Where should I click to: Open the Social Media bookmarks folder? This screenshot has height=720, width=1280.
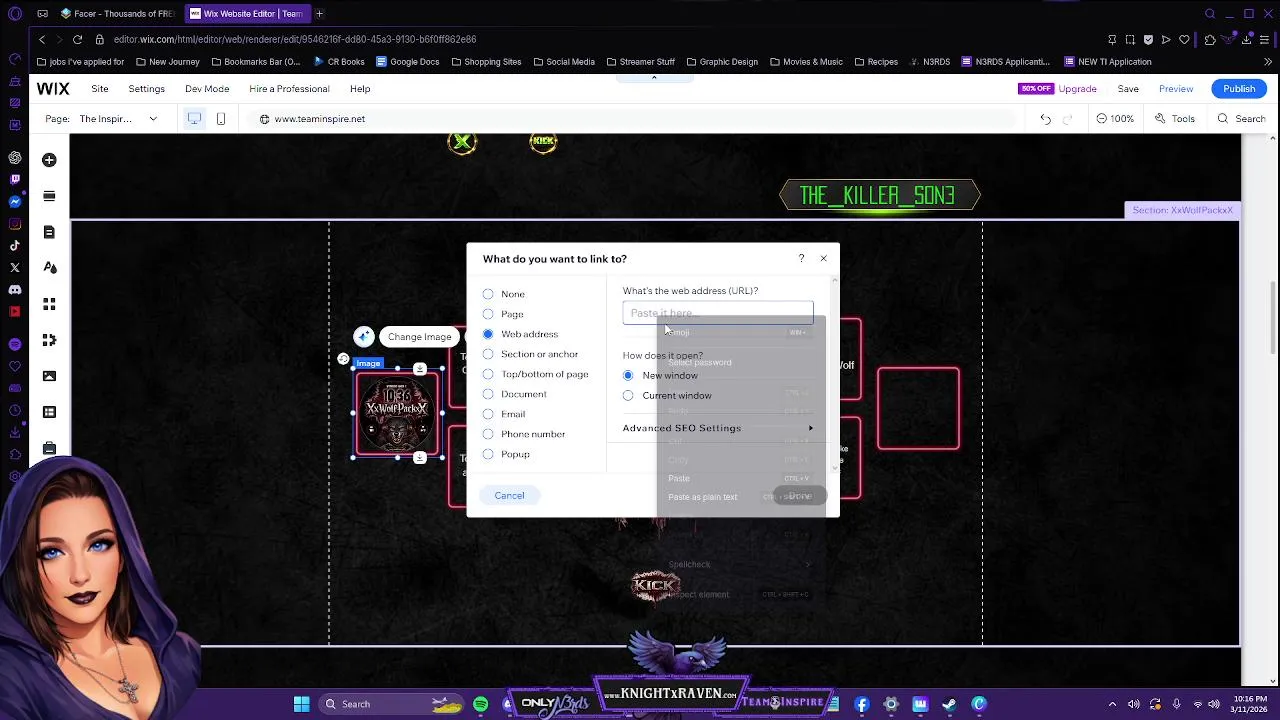tap(563, 62)
